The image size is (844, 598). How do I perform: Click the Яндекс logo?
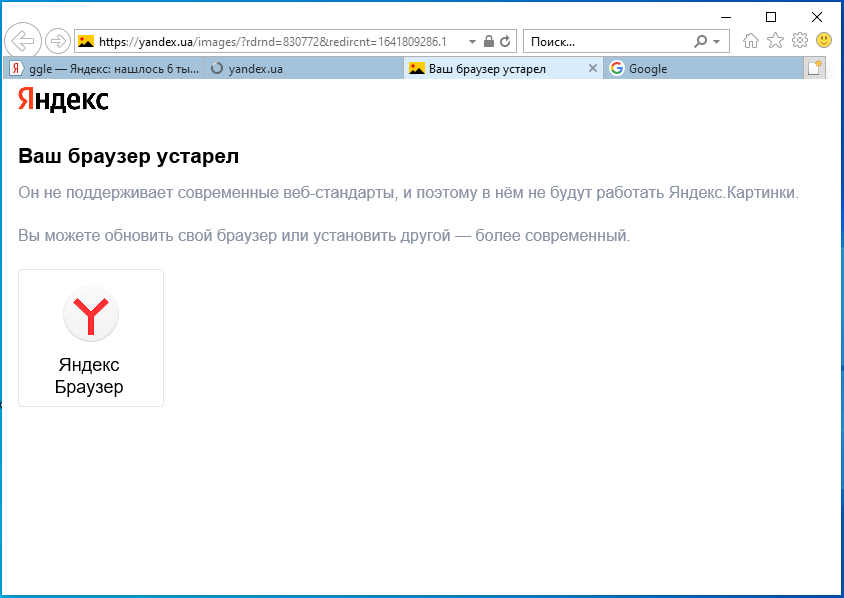[63, 99]
